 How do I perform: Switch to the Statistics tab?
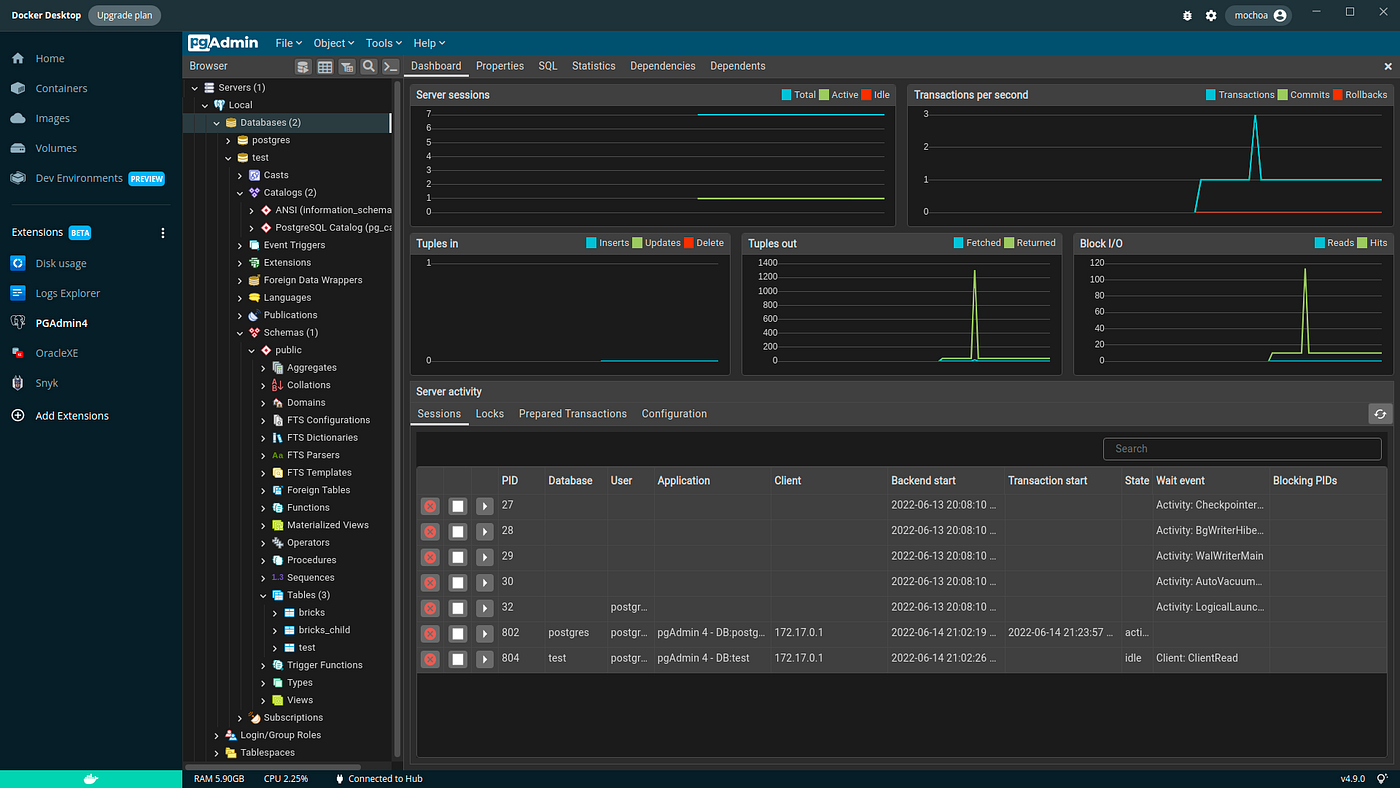593,65
